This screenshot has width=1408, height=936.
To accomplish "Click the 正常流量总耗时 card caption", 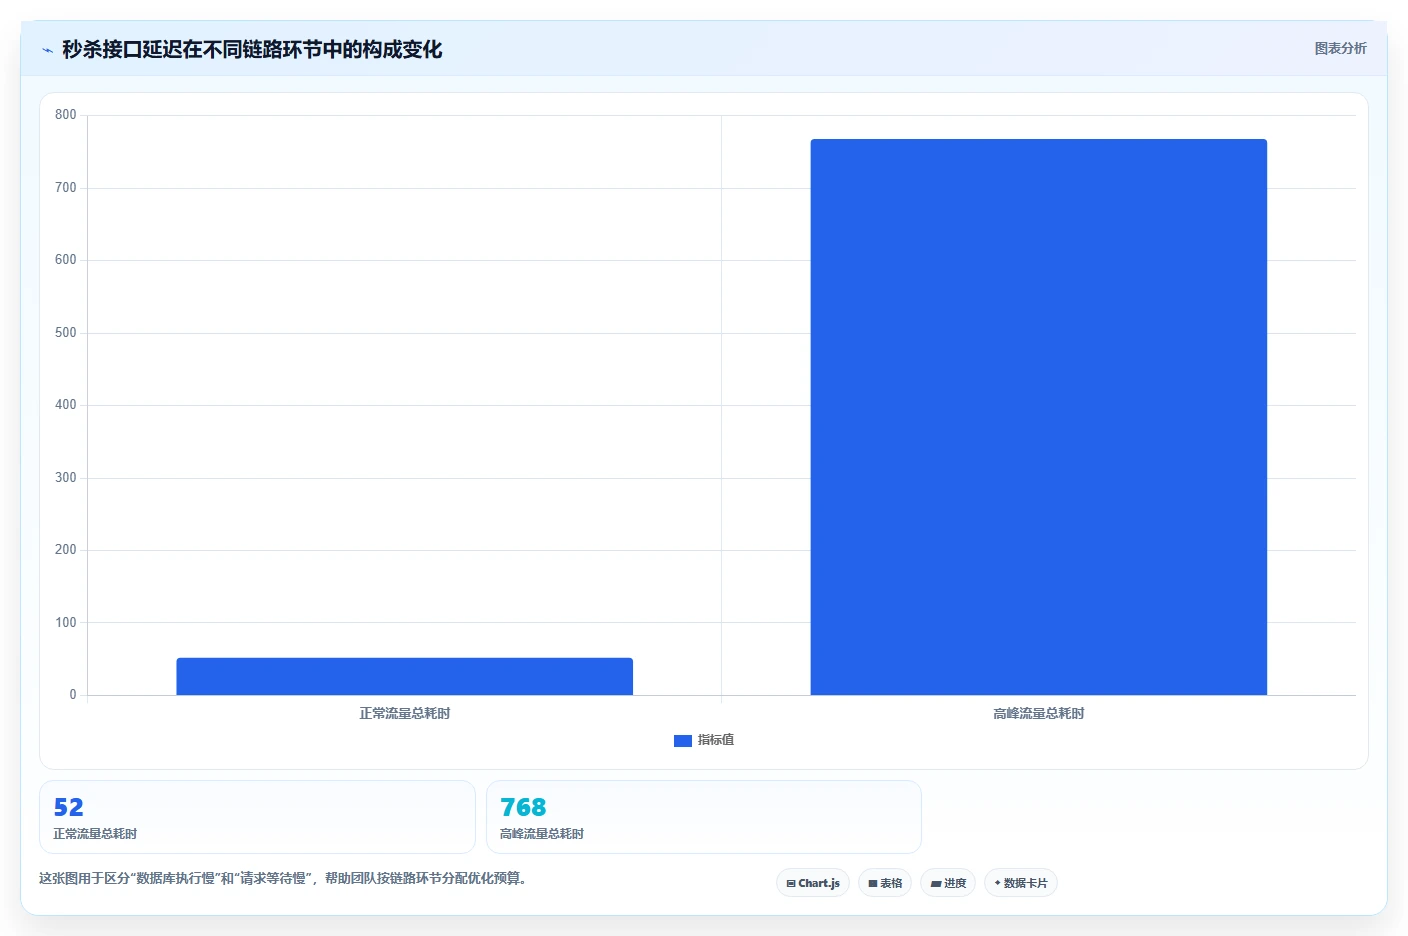I will click(x=95, y=834).
